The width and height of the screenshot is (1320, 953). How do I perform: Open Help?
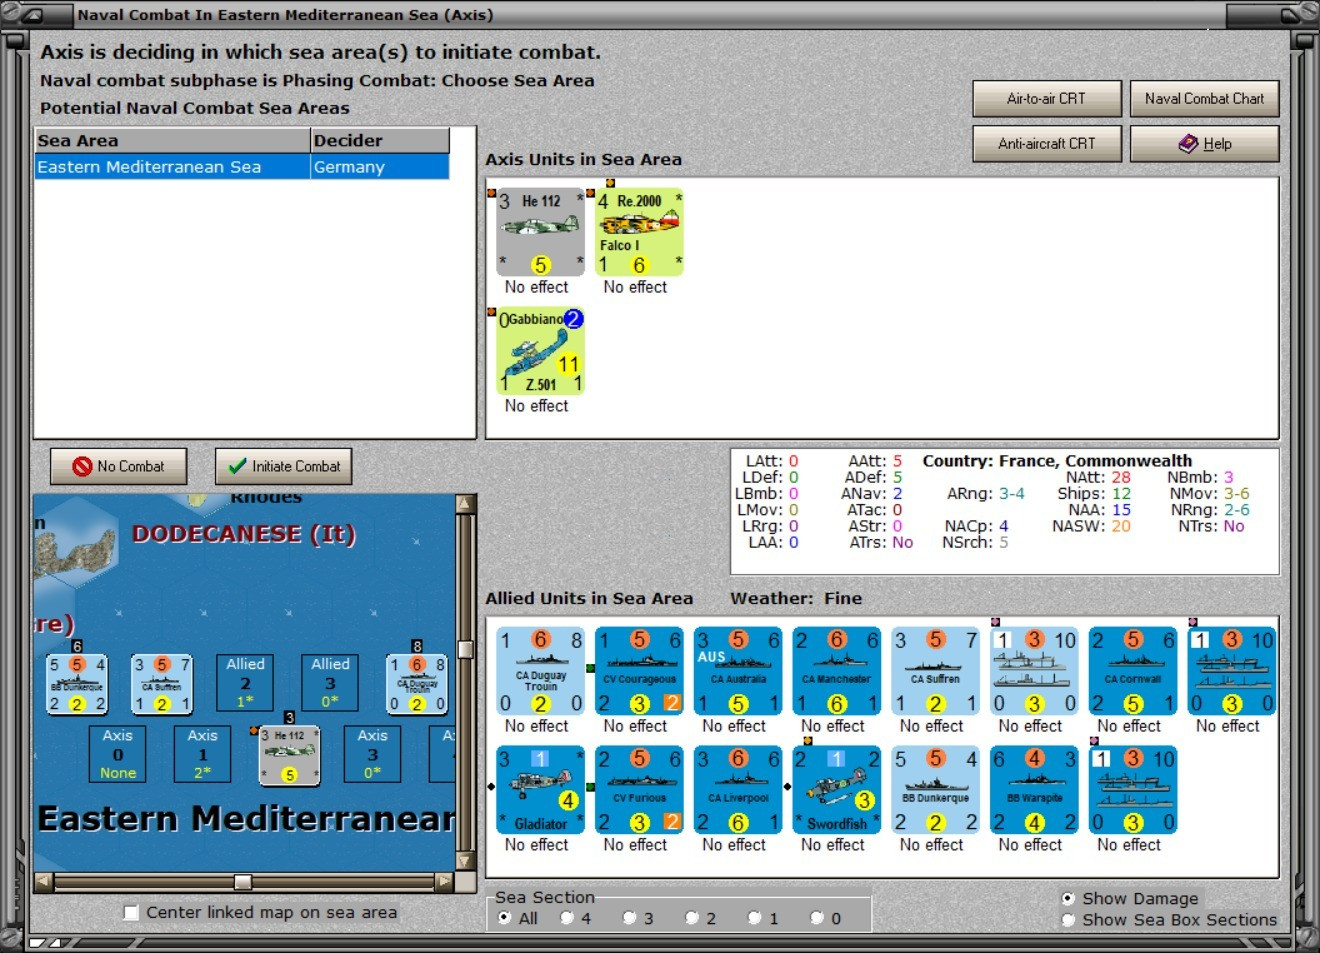tap(1204, 143)
